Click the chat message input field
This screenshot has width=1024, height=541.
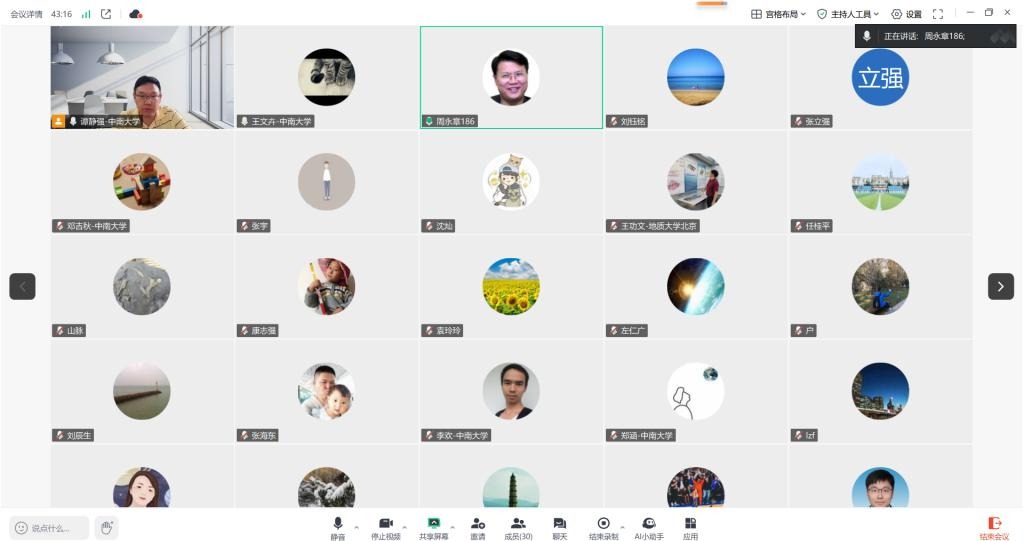[50, 528]
